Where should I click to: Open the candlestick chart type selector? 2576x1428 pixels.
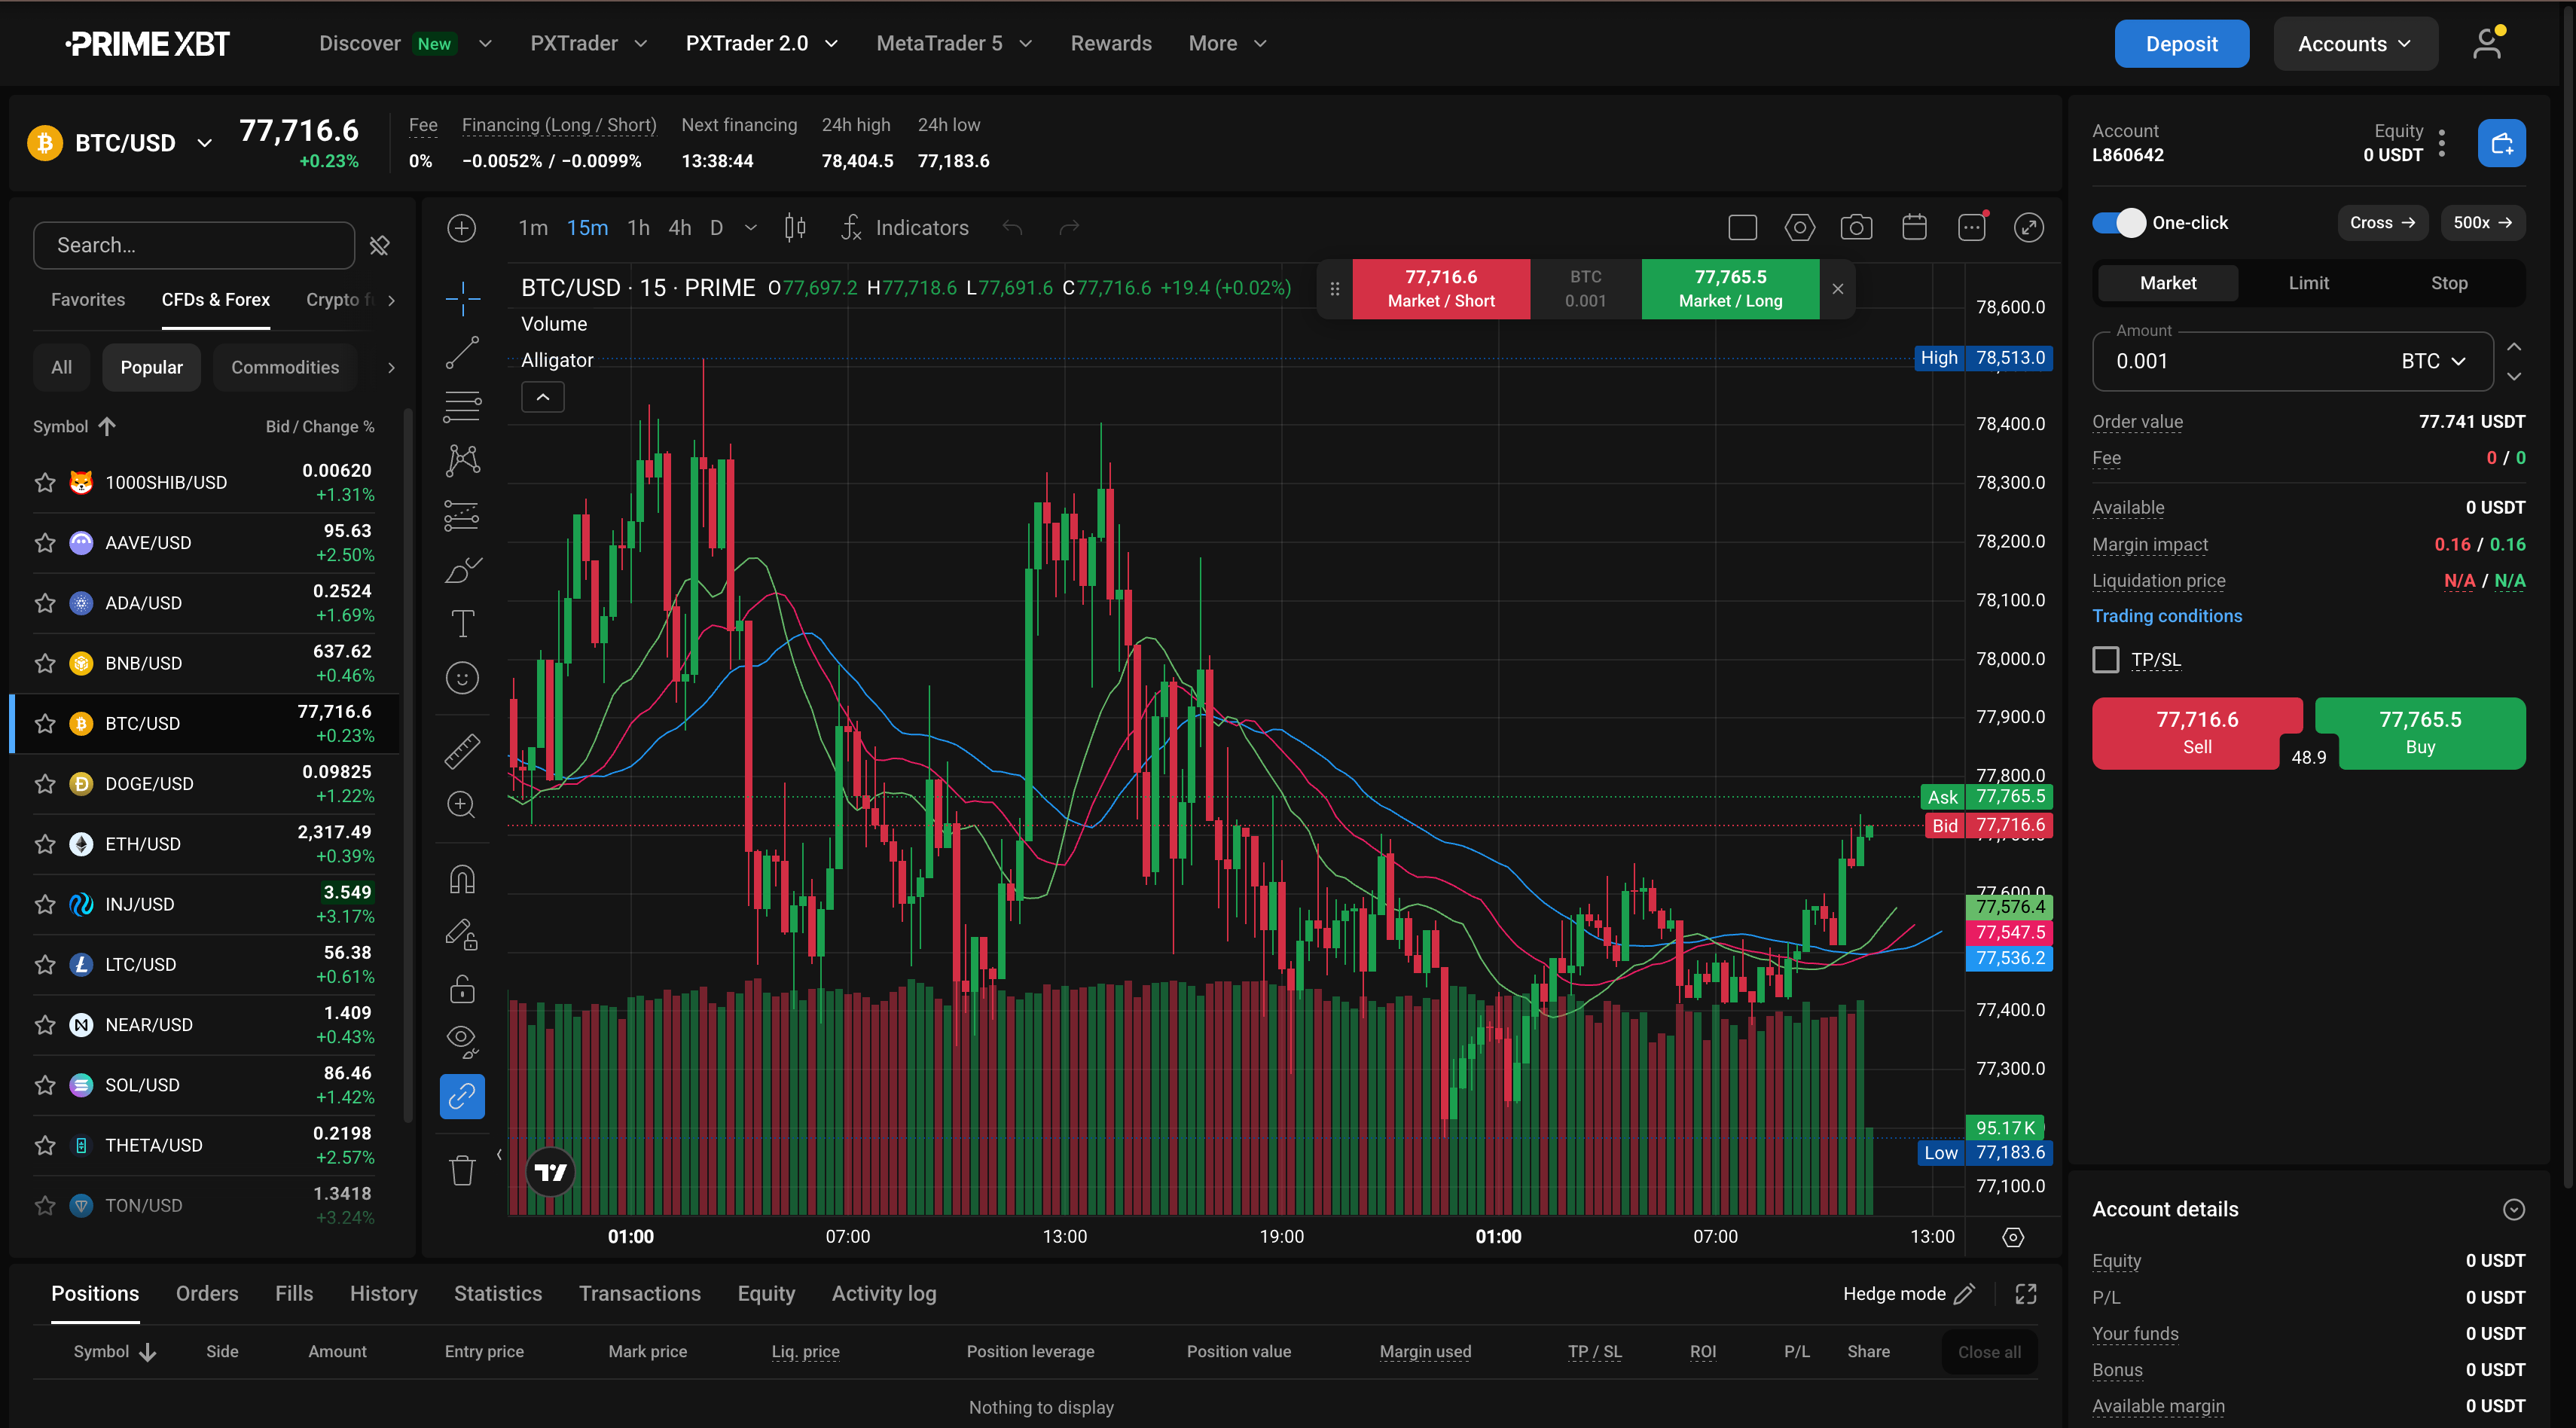795,228
